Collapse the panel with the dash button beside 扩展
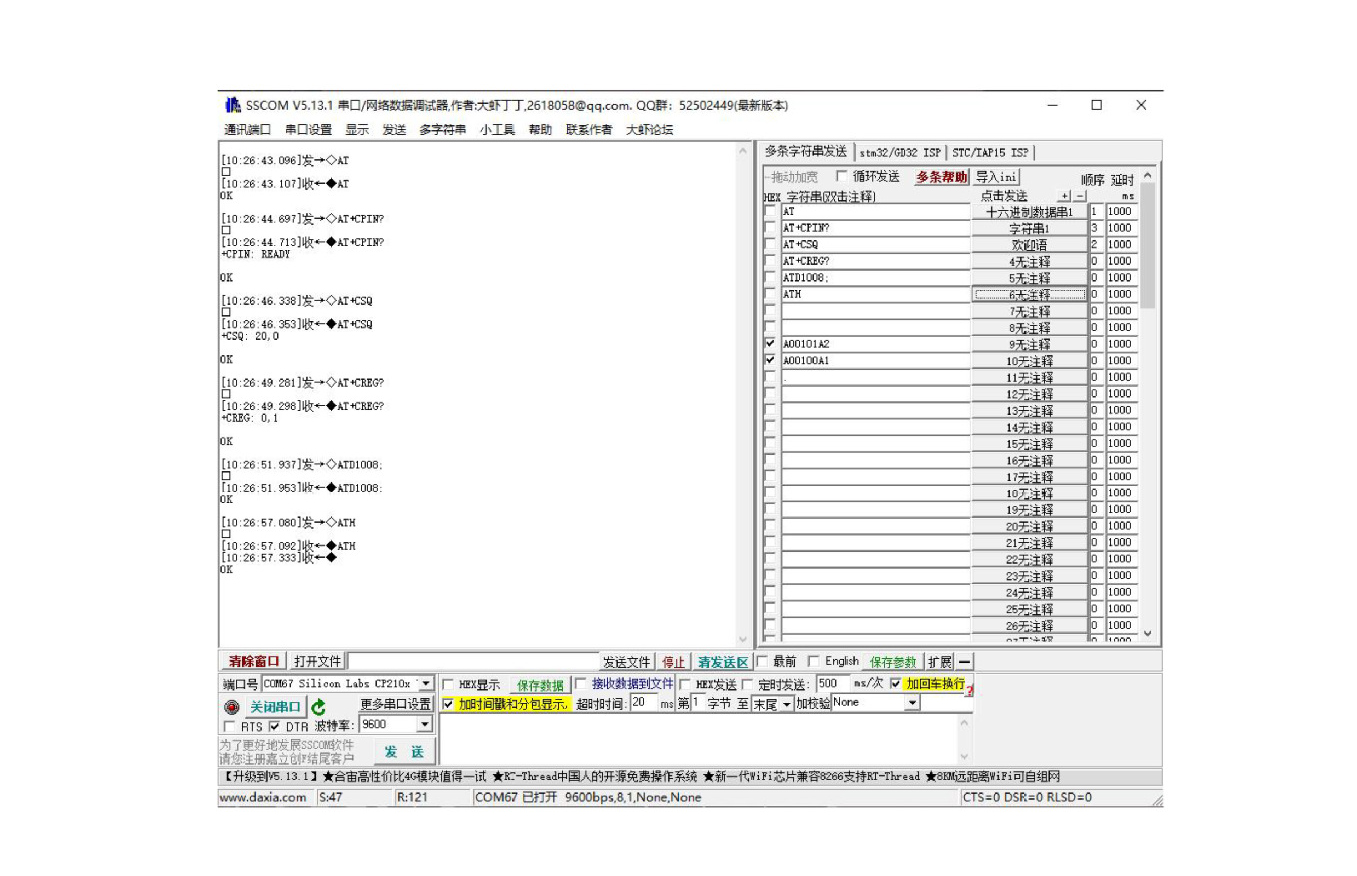 point(964,662)
